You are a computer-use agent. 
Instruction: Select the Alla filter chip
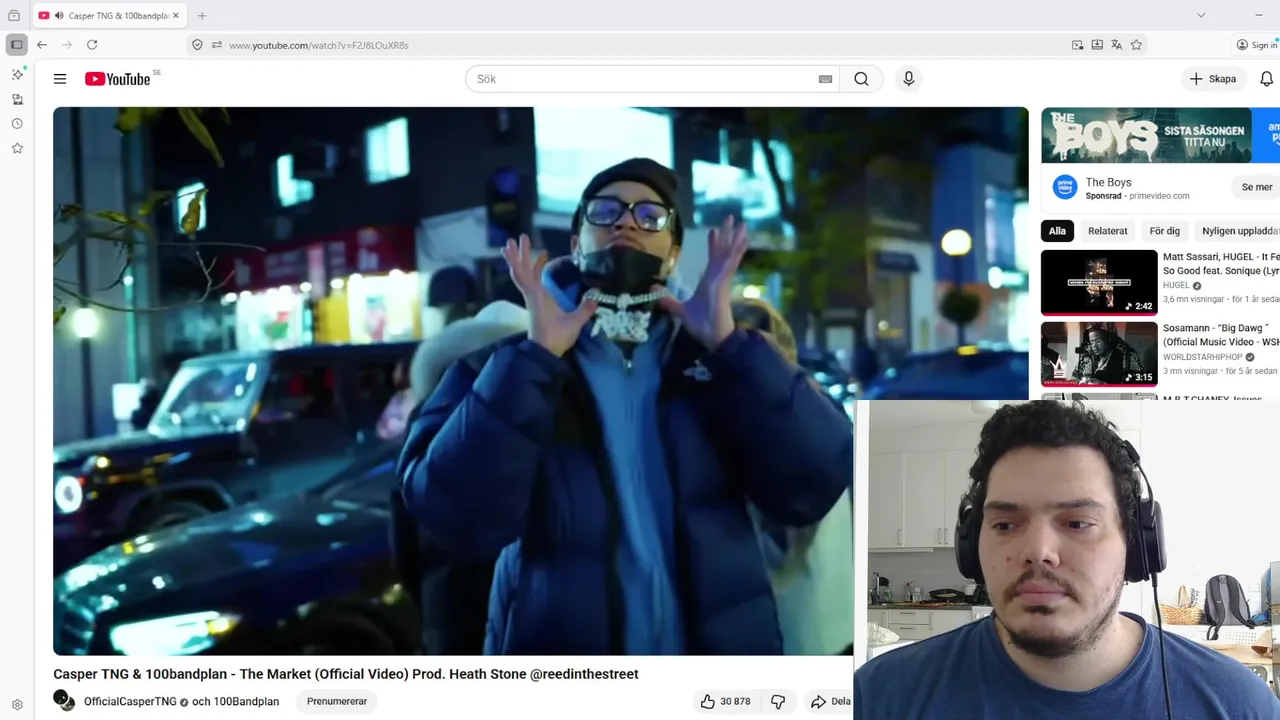coord(1057,231)
